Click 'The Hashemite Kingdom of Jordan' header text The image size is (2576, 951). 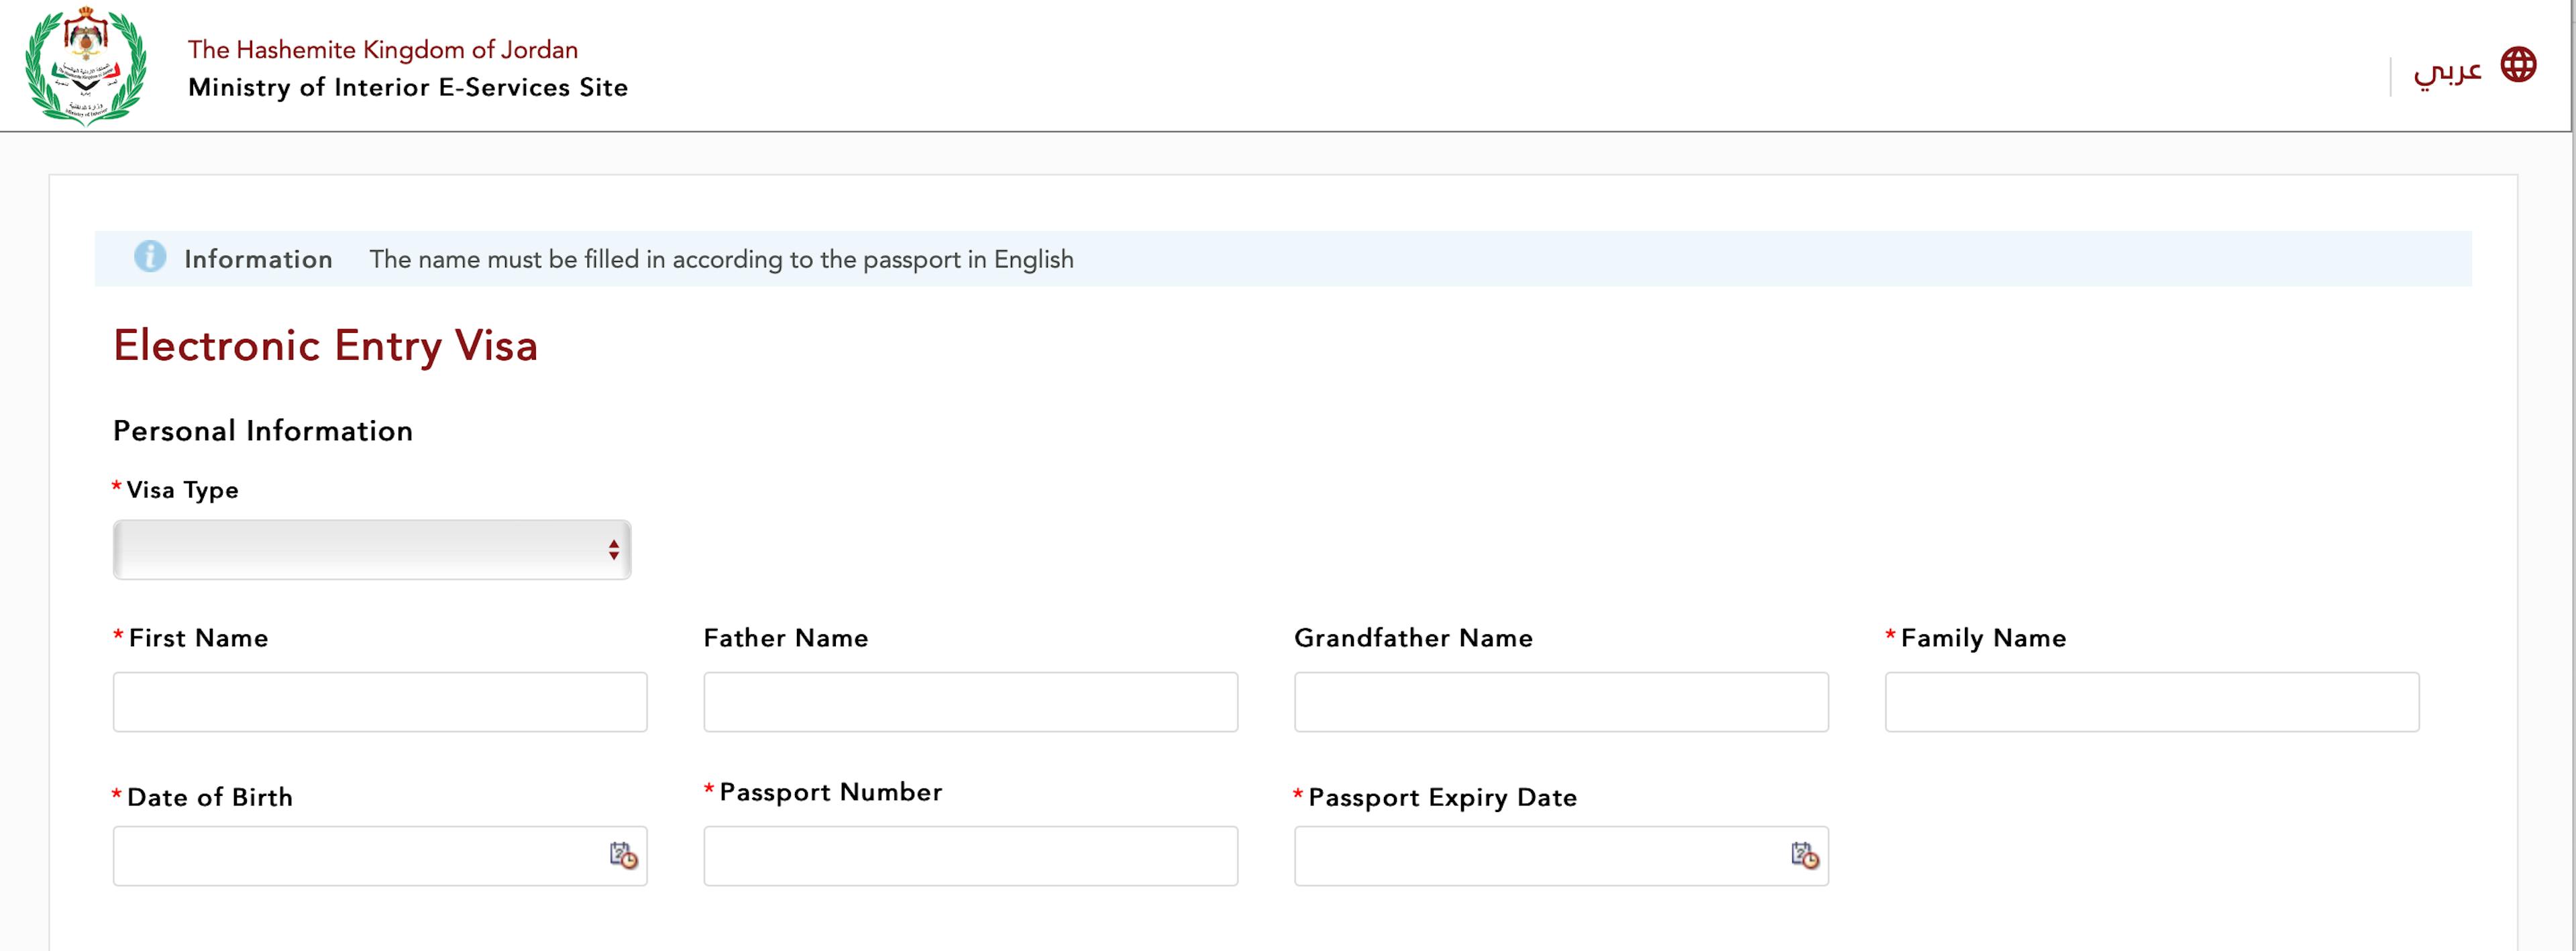[383, 50]
